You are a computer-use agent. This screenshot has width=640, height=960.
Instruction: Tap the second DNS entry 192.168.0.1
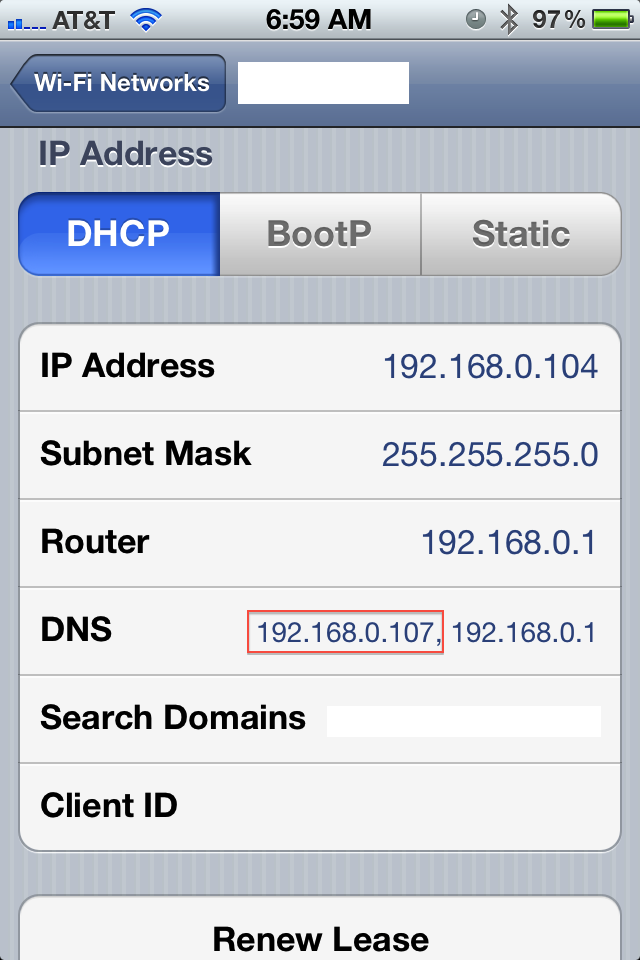(x=524, y=632)
